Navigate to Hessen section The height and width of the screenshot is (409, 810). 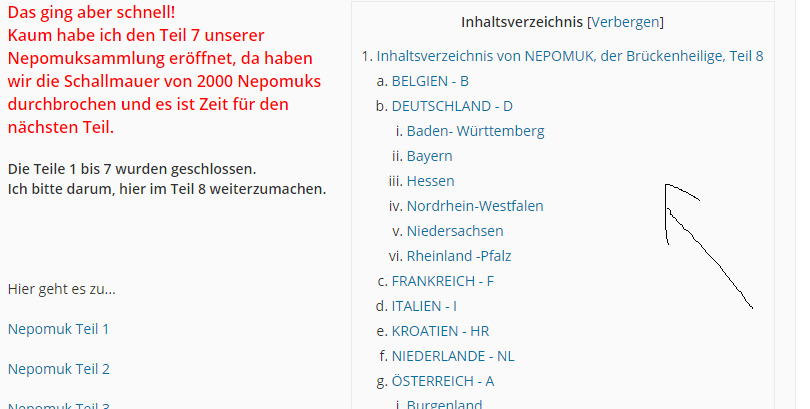tap(430, 181)
